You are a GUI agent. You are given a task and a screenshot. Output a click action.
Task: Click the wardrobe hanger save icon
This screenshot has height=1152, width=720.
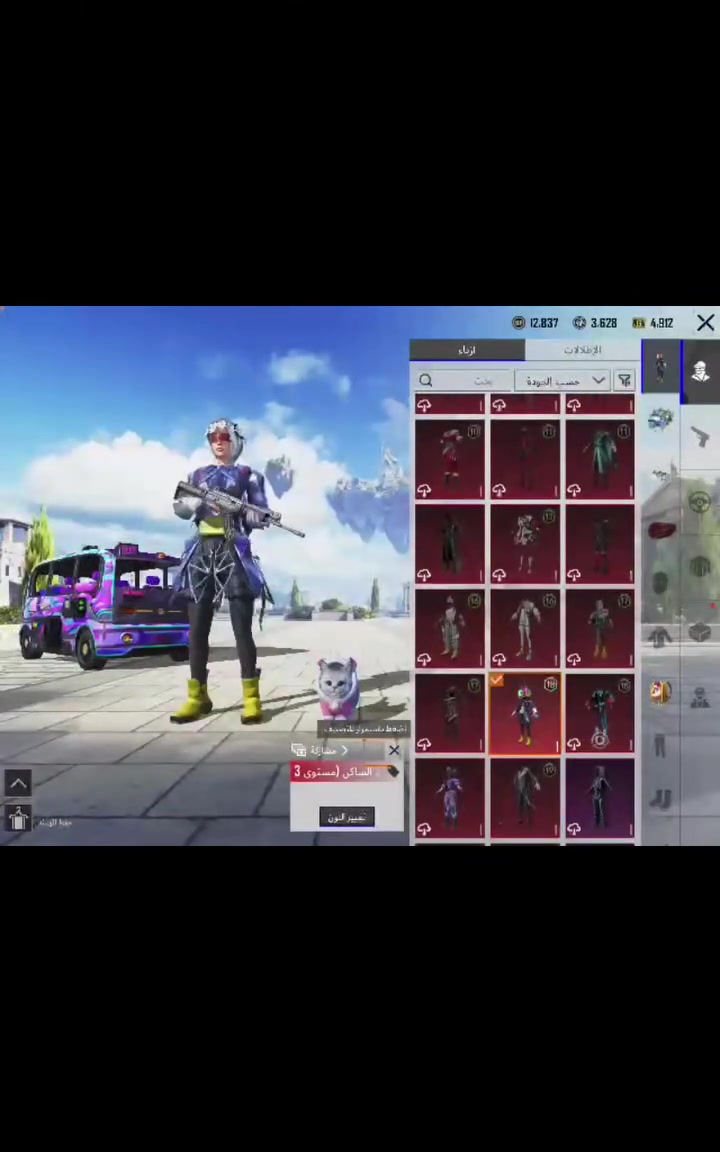(x=18, y=818)
